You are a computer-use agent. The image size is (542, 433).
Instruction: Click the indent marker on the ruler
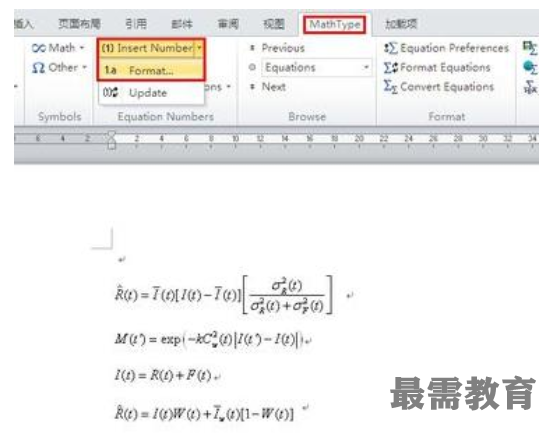point(111,139)
